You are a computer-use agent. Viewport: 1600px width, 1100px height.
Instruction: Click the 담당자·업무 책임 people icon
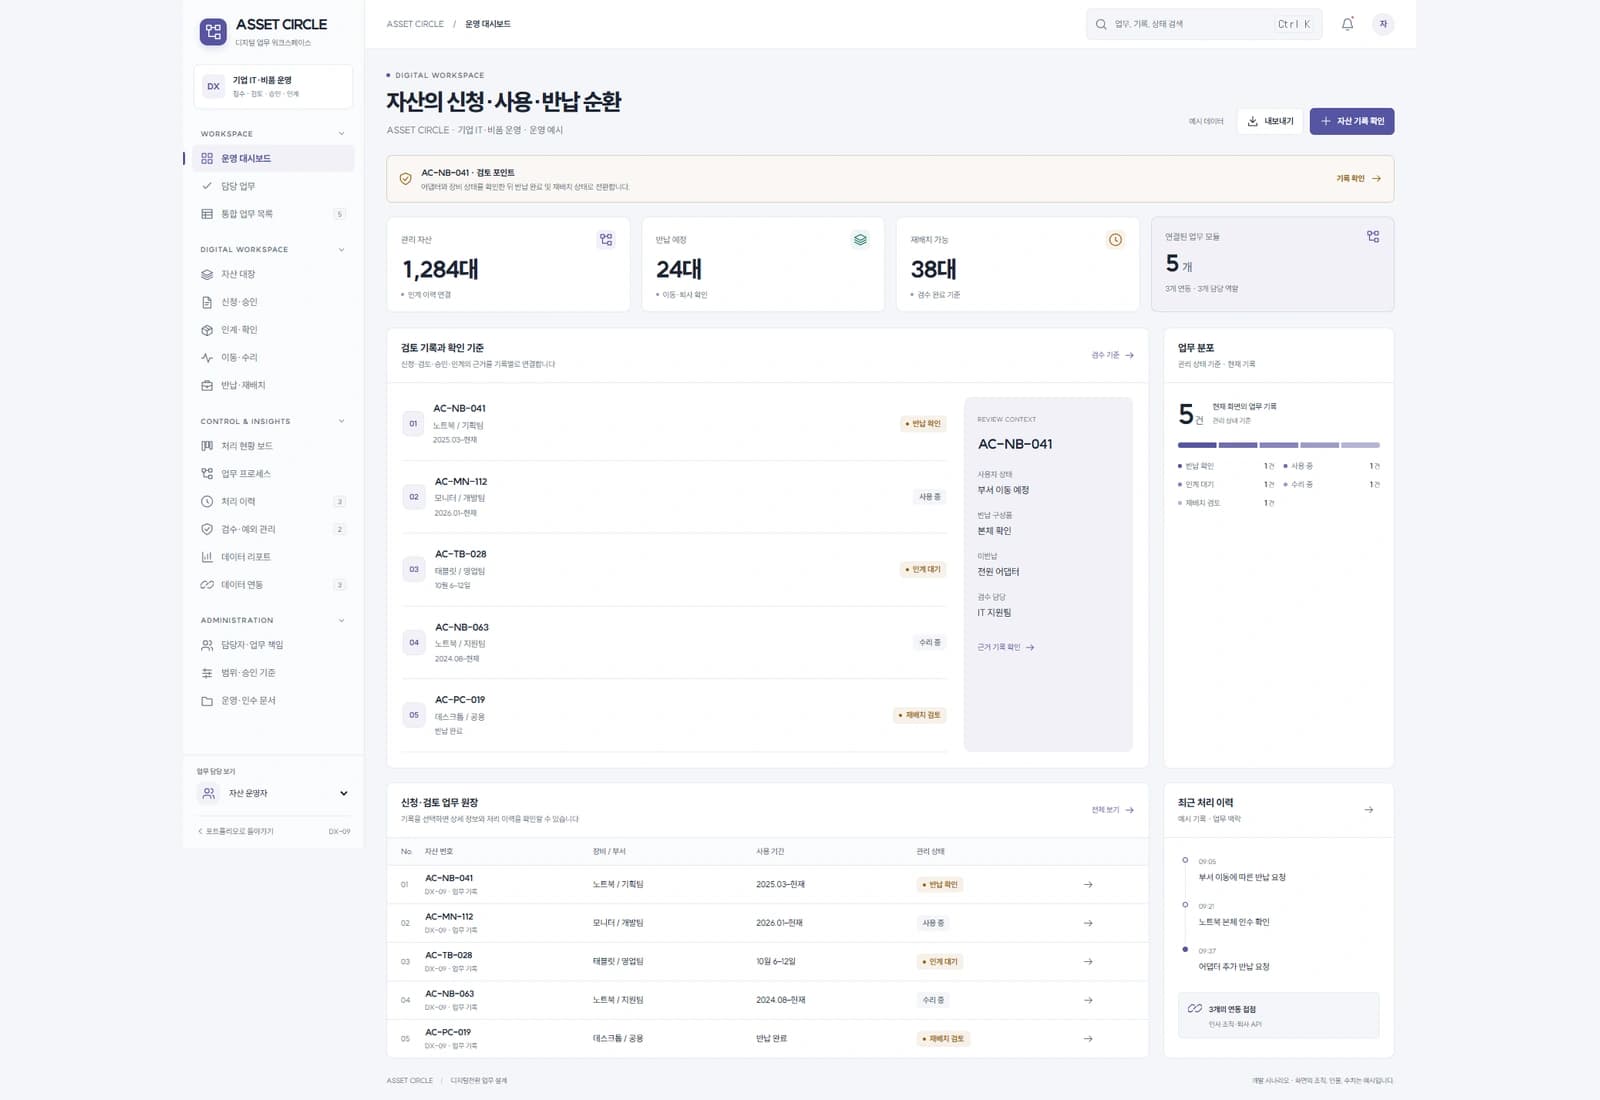point(207,645)
